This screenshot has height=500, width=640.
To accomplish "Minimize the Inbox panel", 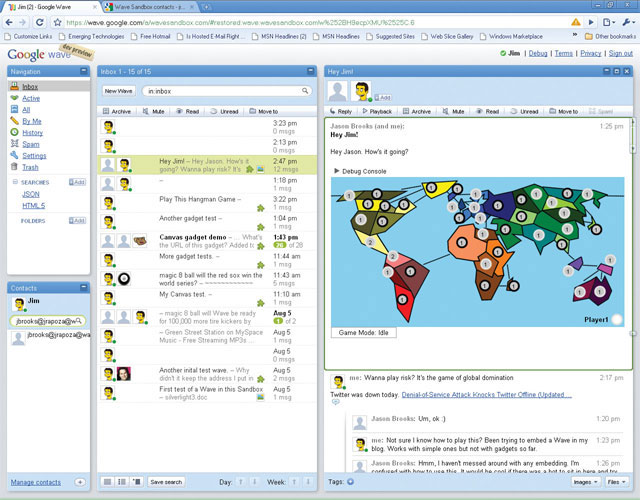I will pyautogui.click(x=311, y=71).
